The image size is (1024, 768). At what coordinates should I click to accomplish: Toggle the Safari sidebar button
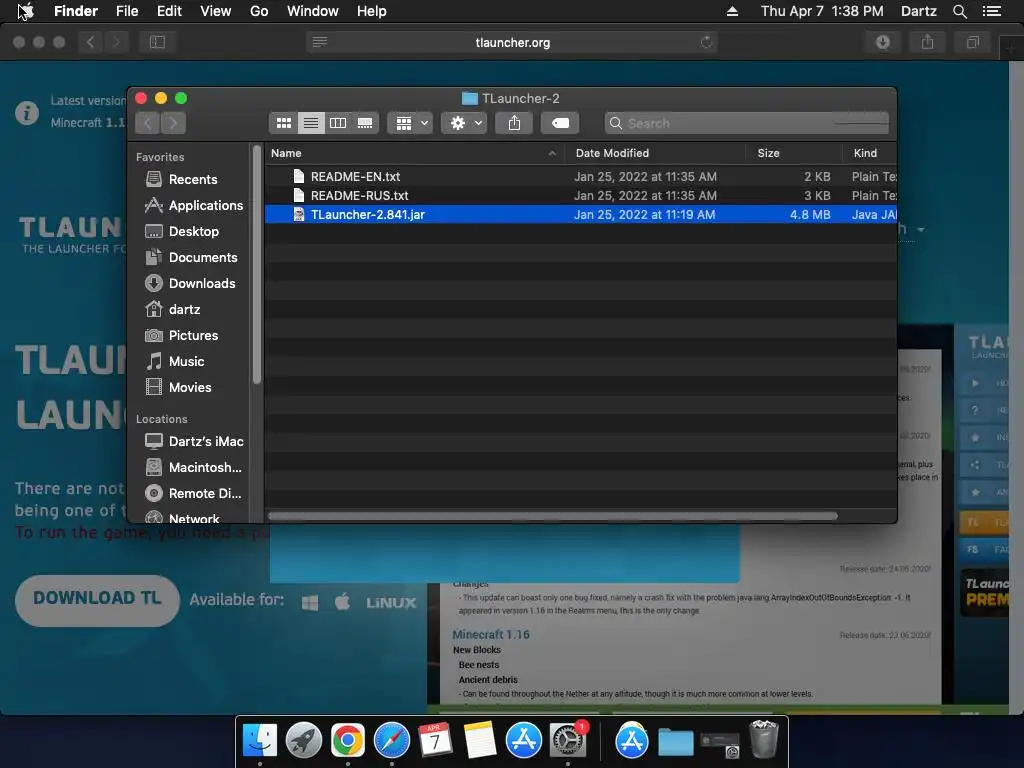[x=157, y=42]
